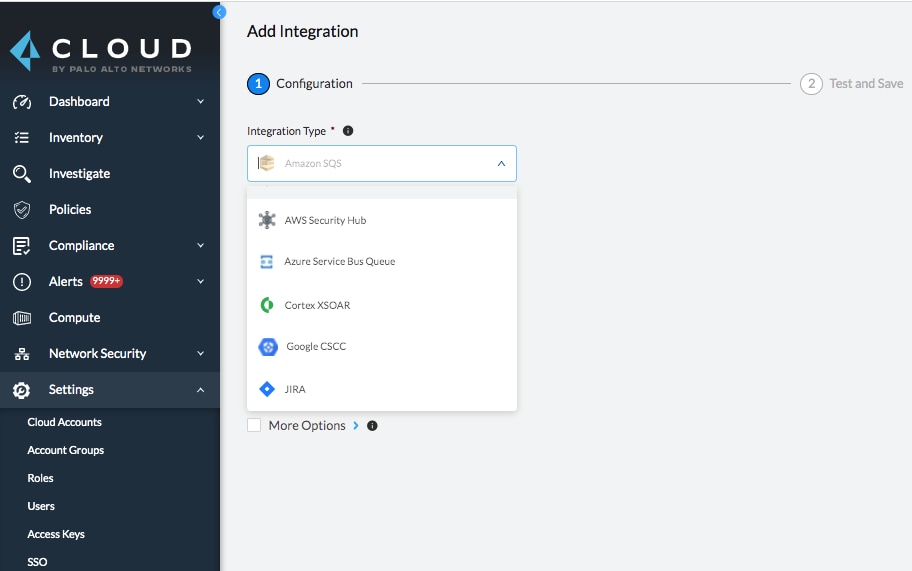This screenshot has width=912, height=571.
Task: Collapse the sidebar with the blue arrow
Action: coord(219,12)
